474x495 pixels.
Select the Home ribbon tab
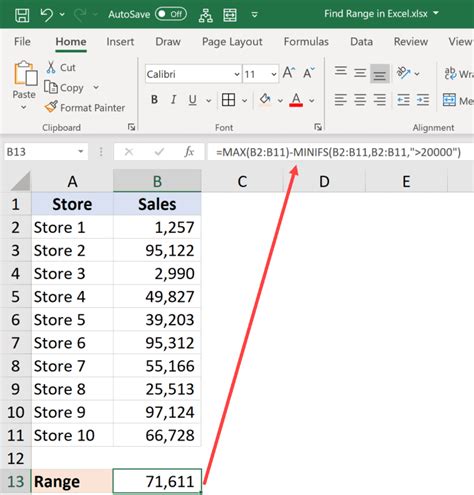71,42
